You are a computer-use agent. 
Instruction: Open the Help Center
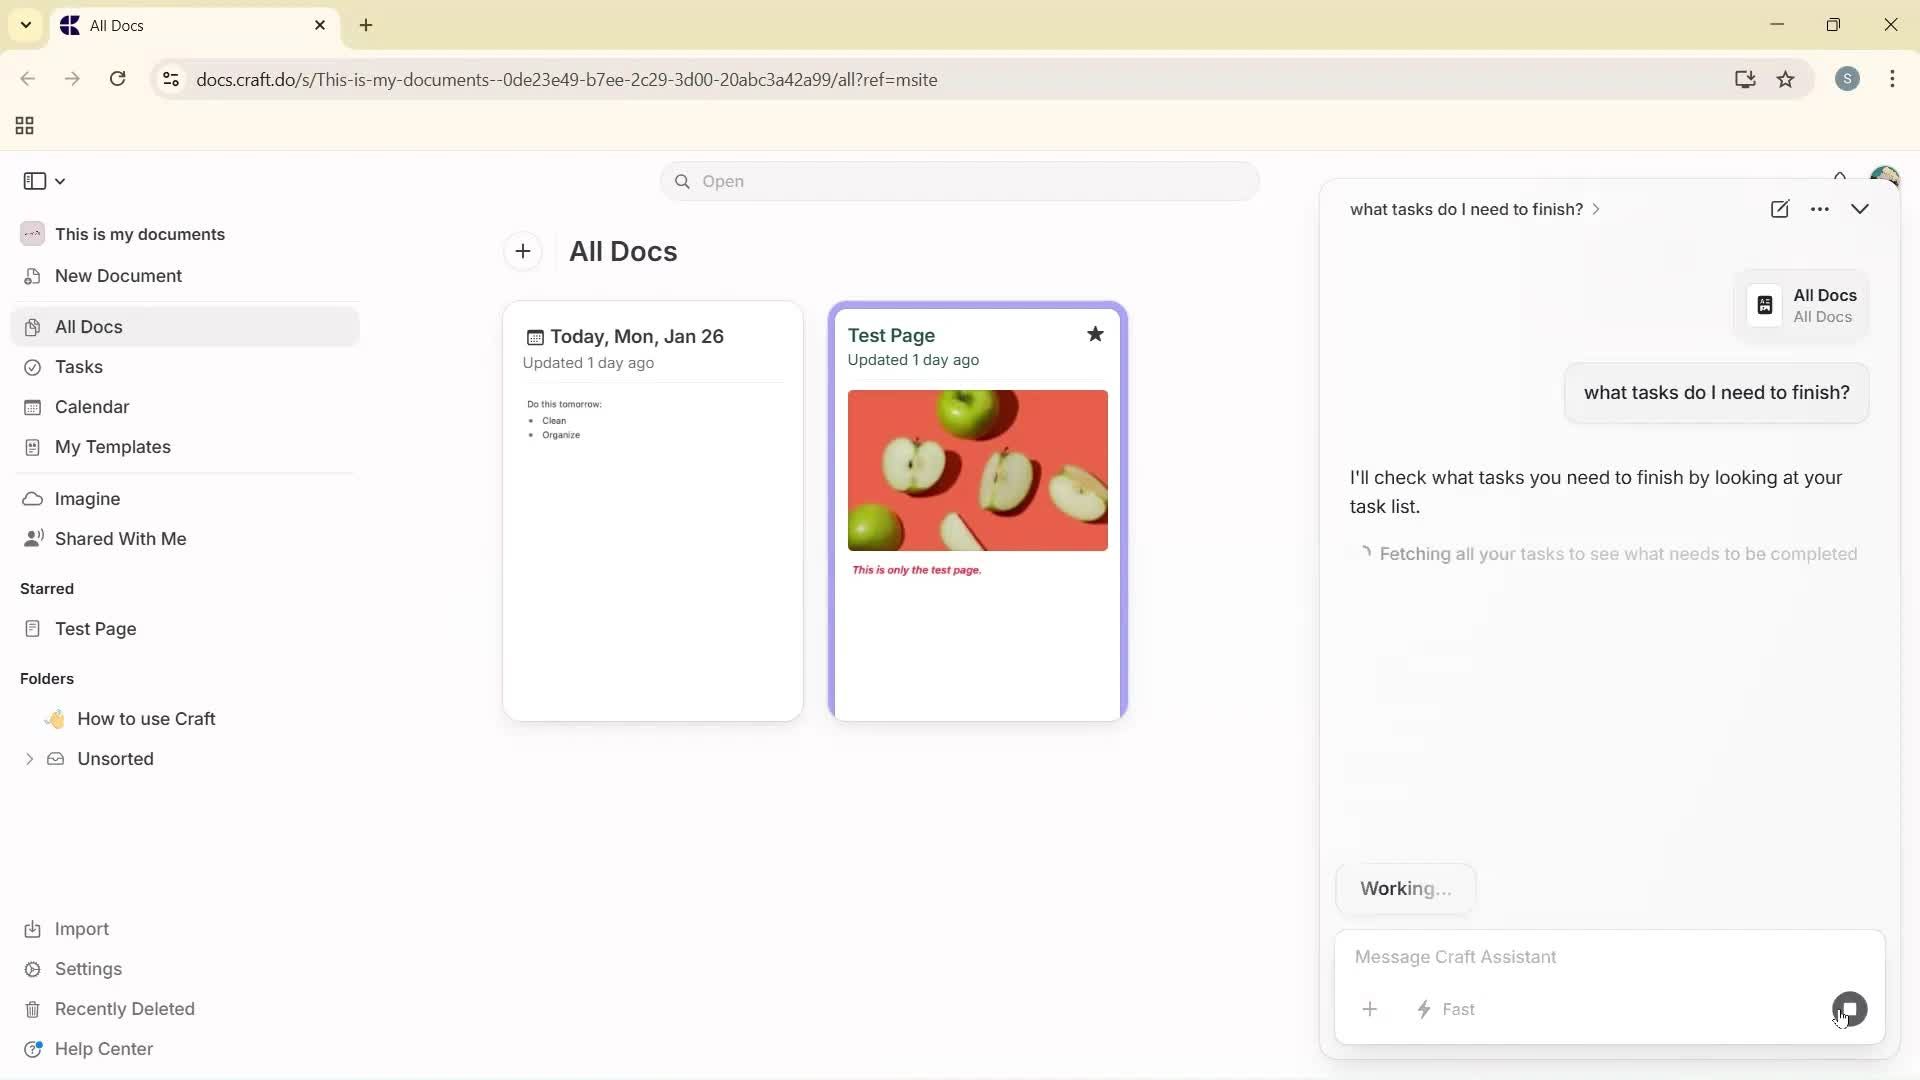104,1049
